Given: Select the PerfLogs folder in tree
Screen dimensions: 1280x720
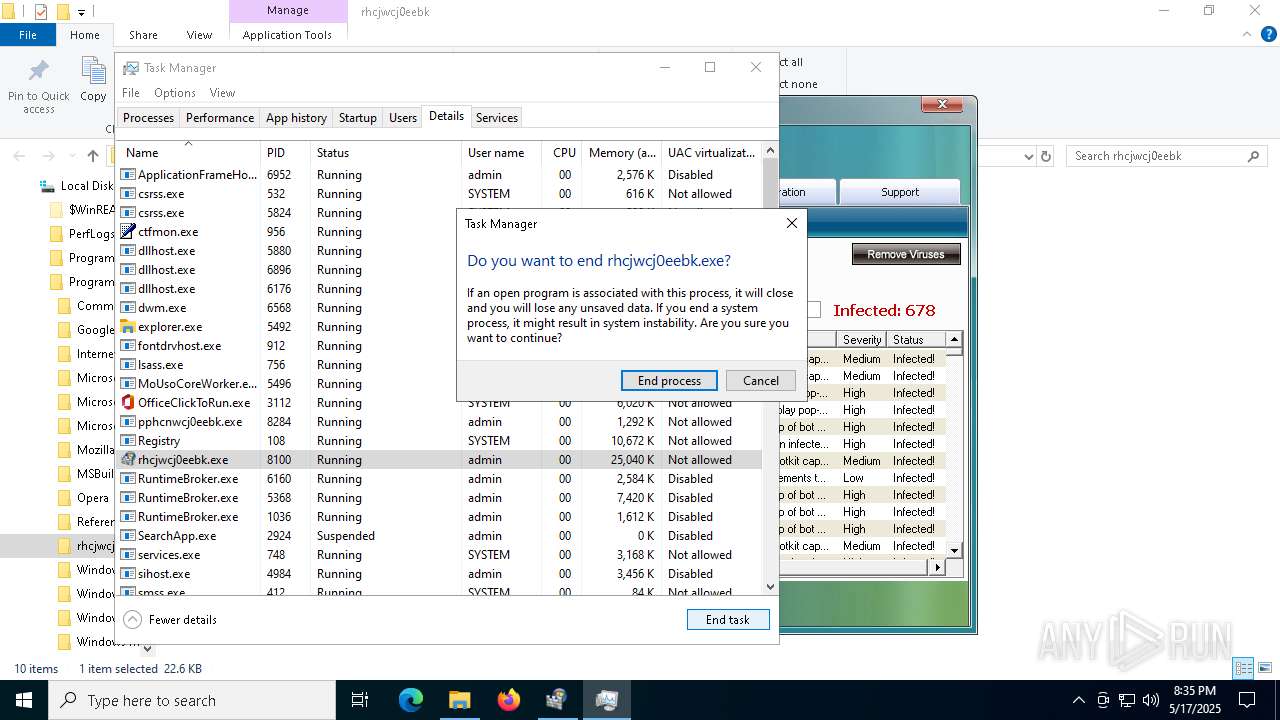Looking at the screenshot, I should pos(82,234).
